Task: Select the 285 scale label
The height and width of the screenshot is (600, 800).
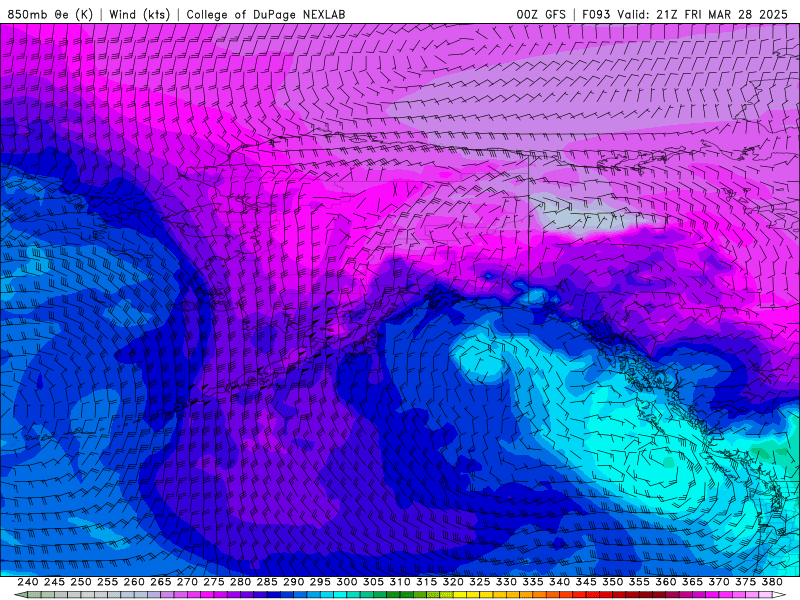Action: [267, 582]
